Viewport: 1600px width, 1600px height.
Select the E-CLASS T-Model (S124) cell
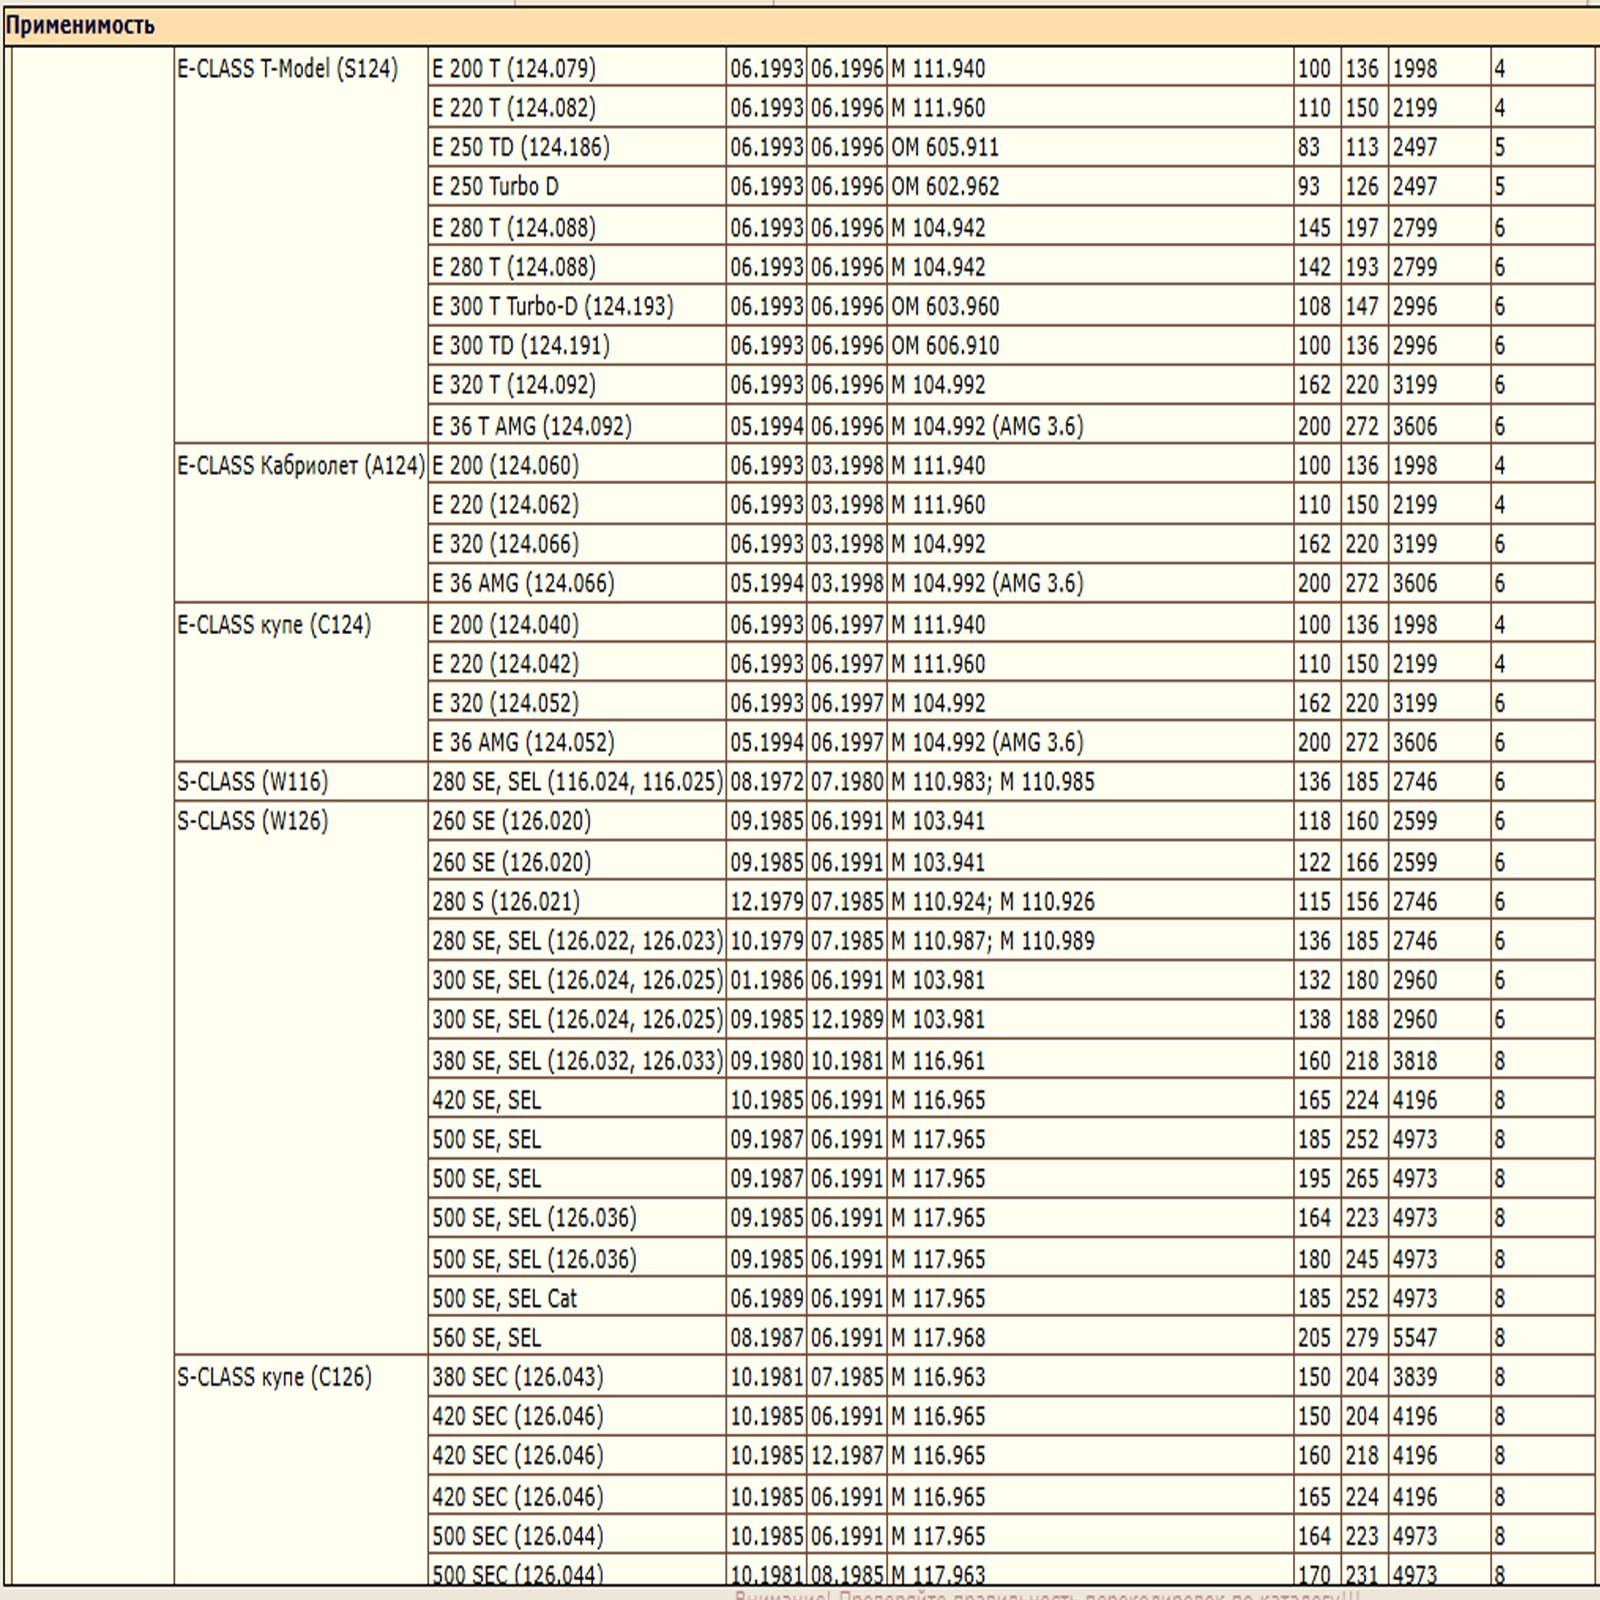(301, 246)
